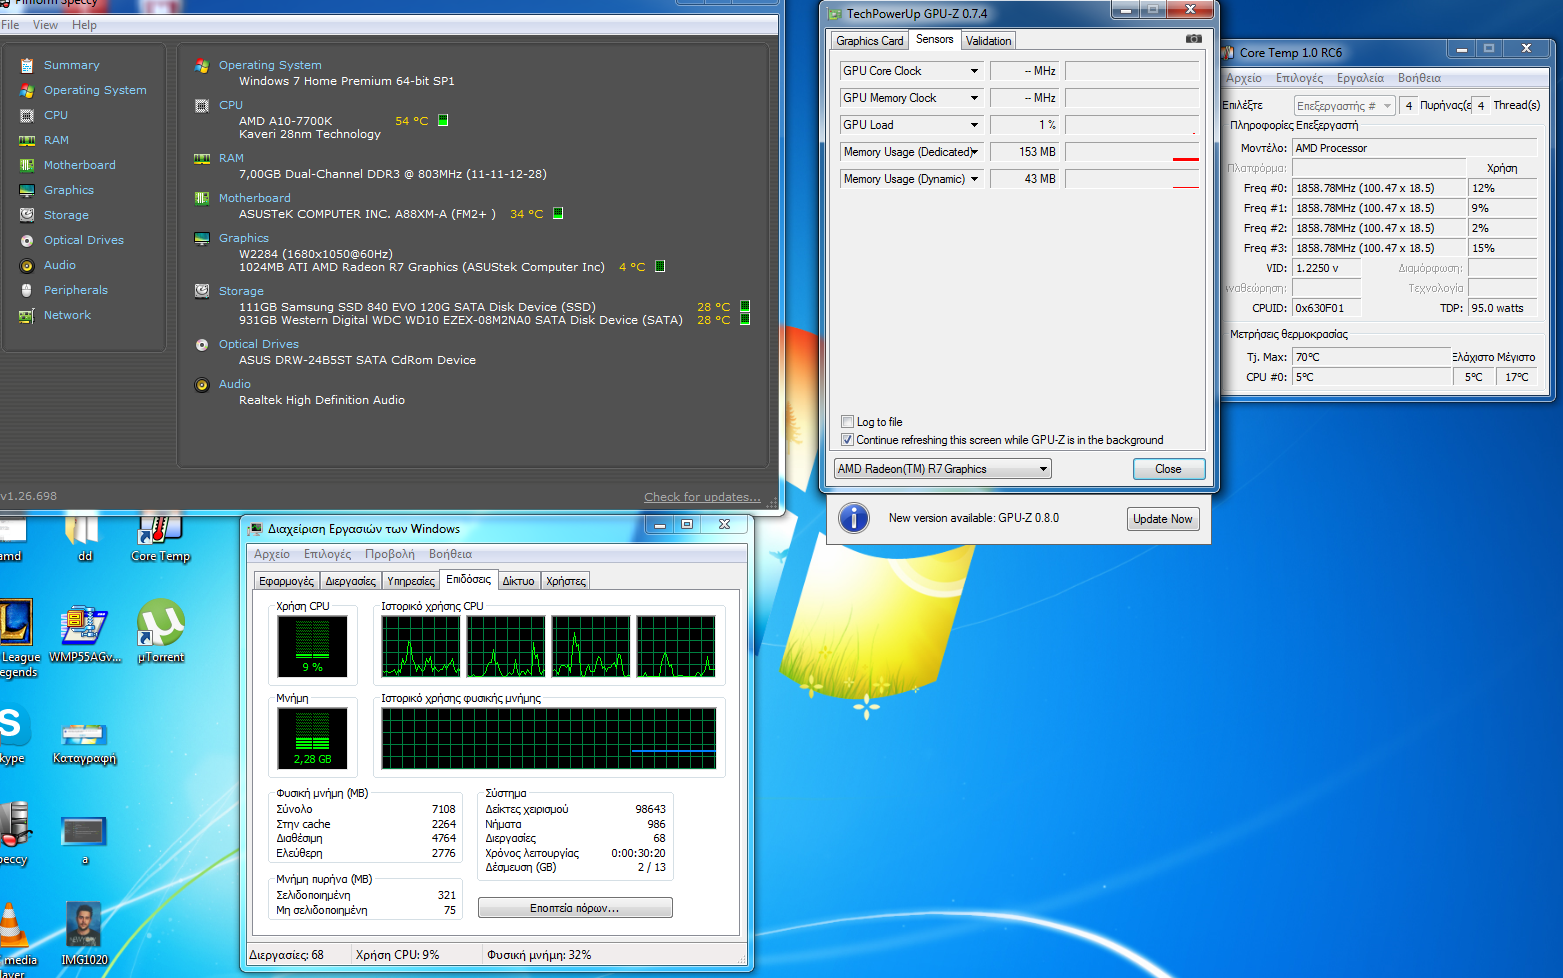The image size is (1563, 978).
Task: Expand Memory Usage (Dedicated) sensor dropdown
Action: (974, 152)
